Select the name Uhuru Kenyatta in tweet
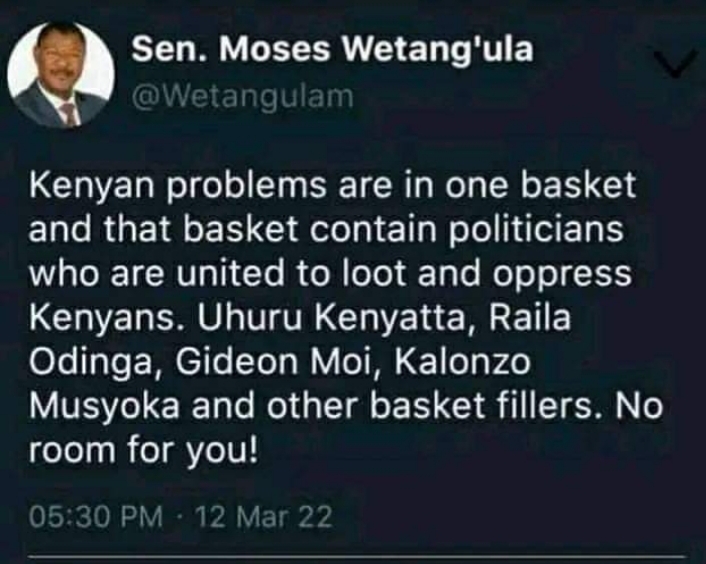This screenshot has width=706, height=564. [331, 318]
